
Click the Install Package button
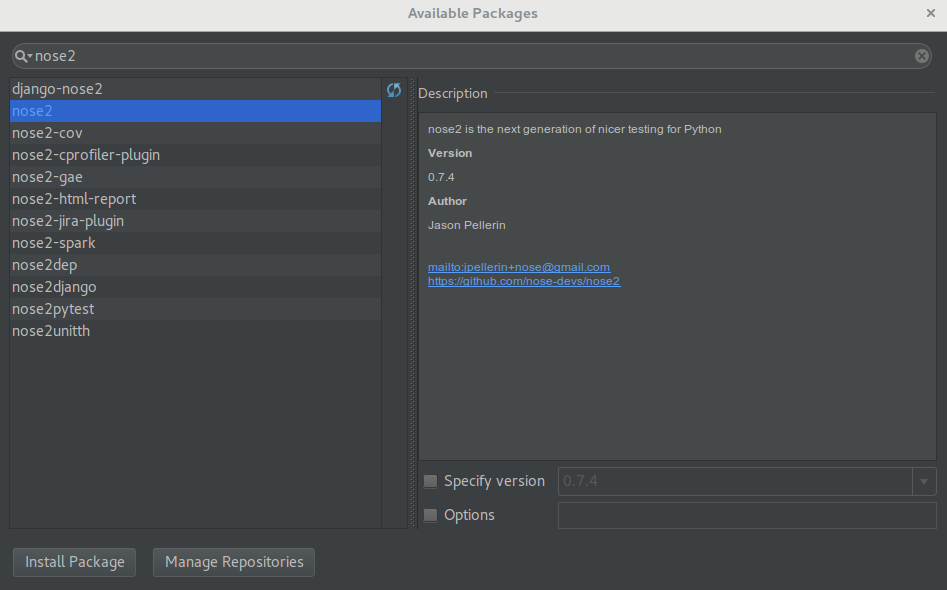coord(75,562)
